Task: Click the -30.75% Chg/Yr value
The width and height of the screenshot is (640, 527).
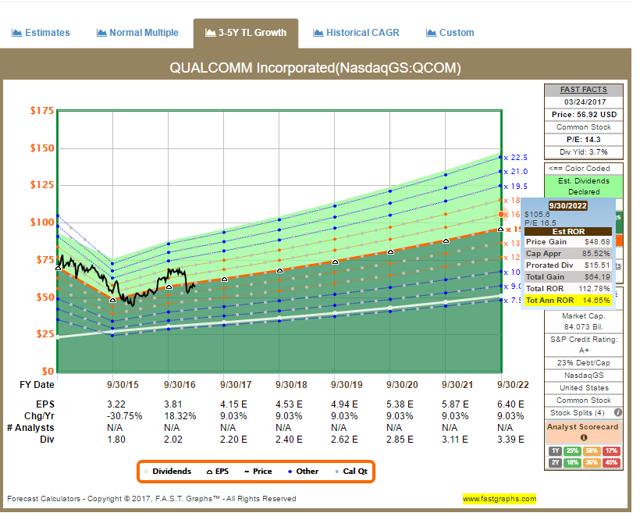Action: point(124,416)
